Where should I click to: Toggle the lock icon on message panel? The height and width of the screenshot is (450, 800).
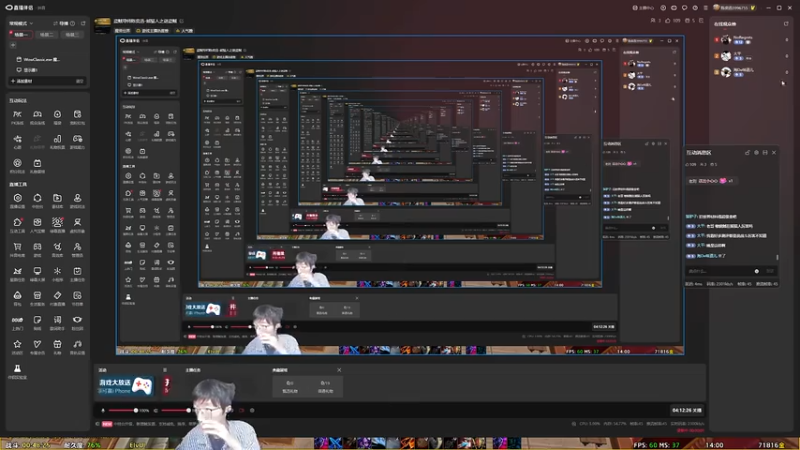(x=747, y=153)
